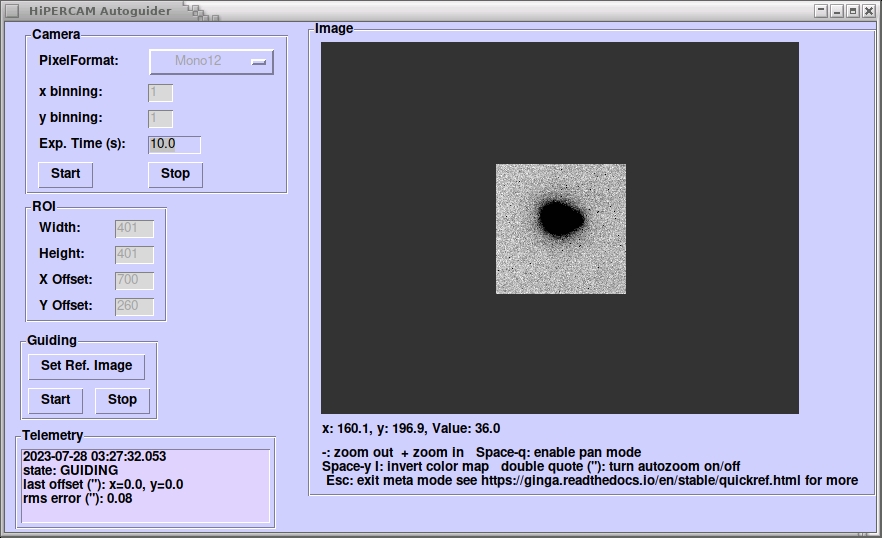Click the shade window button in title bar

pos(821,11)
